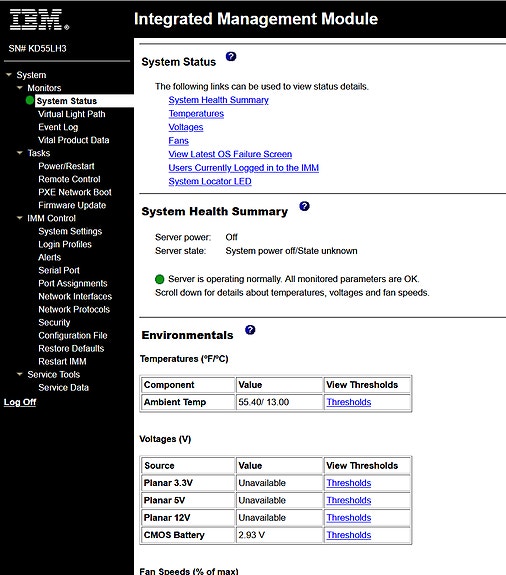Click the IBM logo

tap(39, 19)
